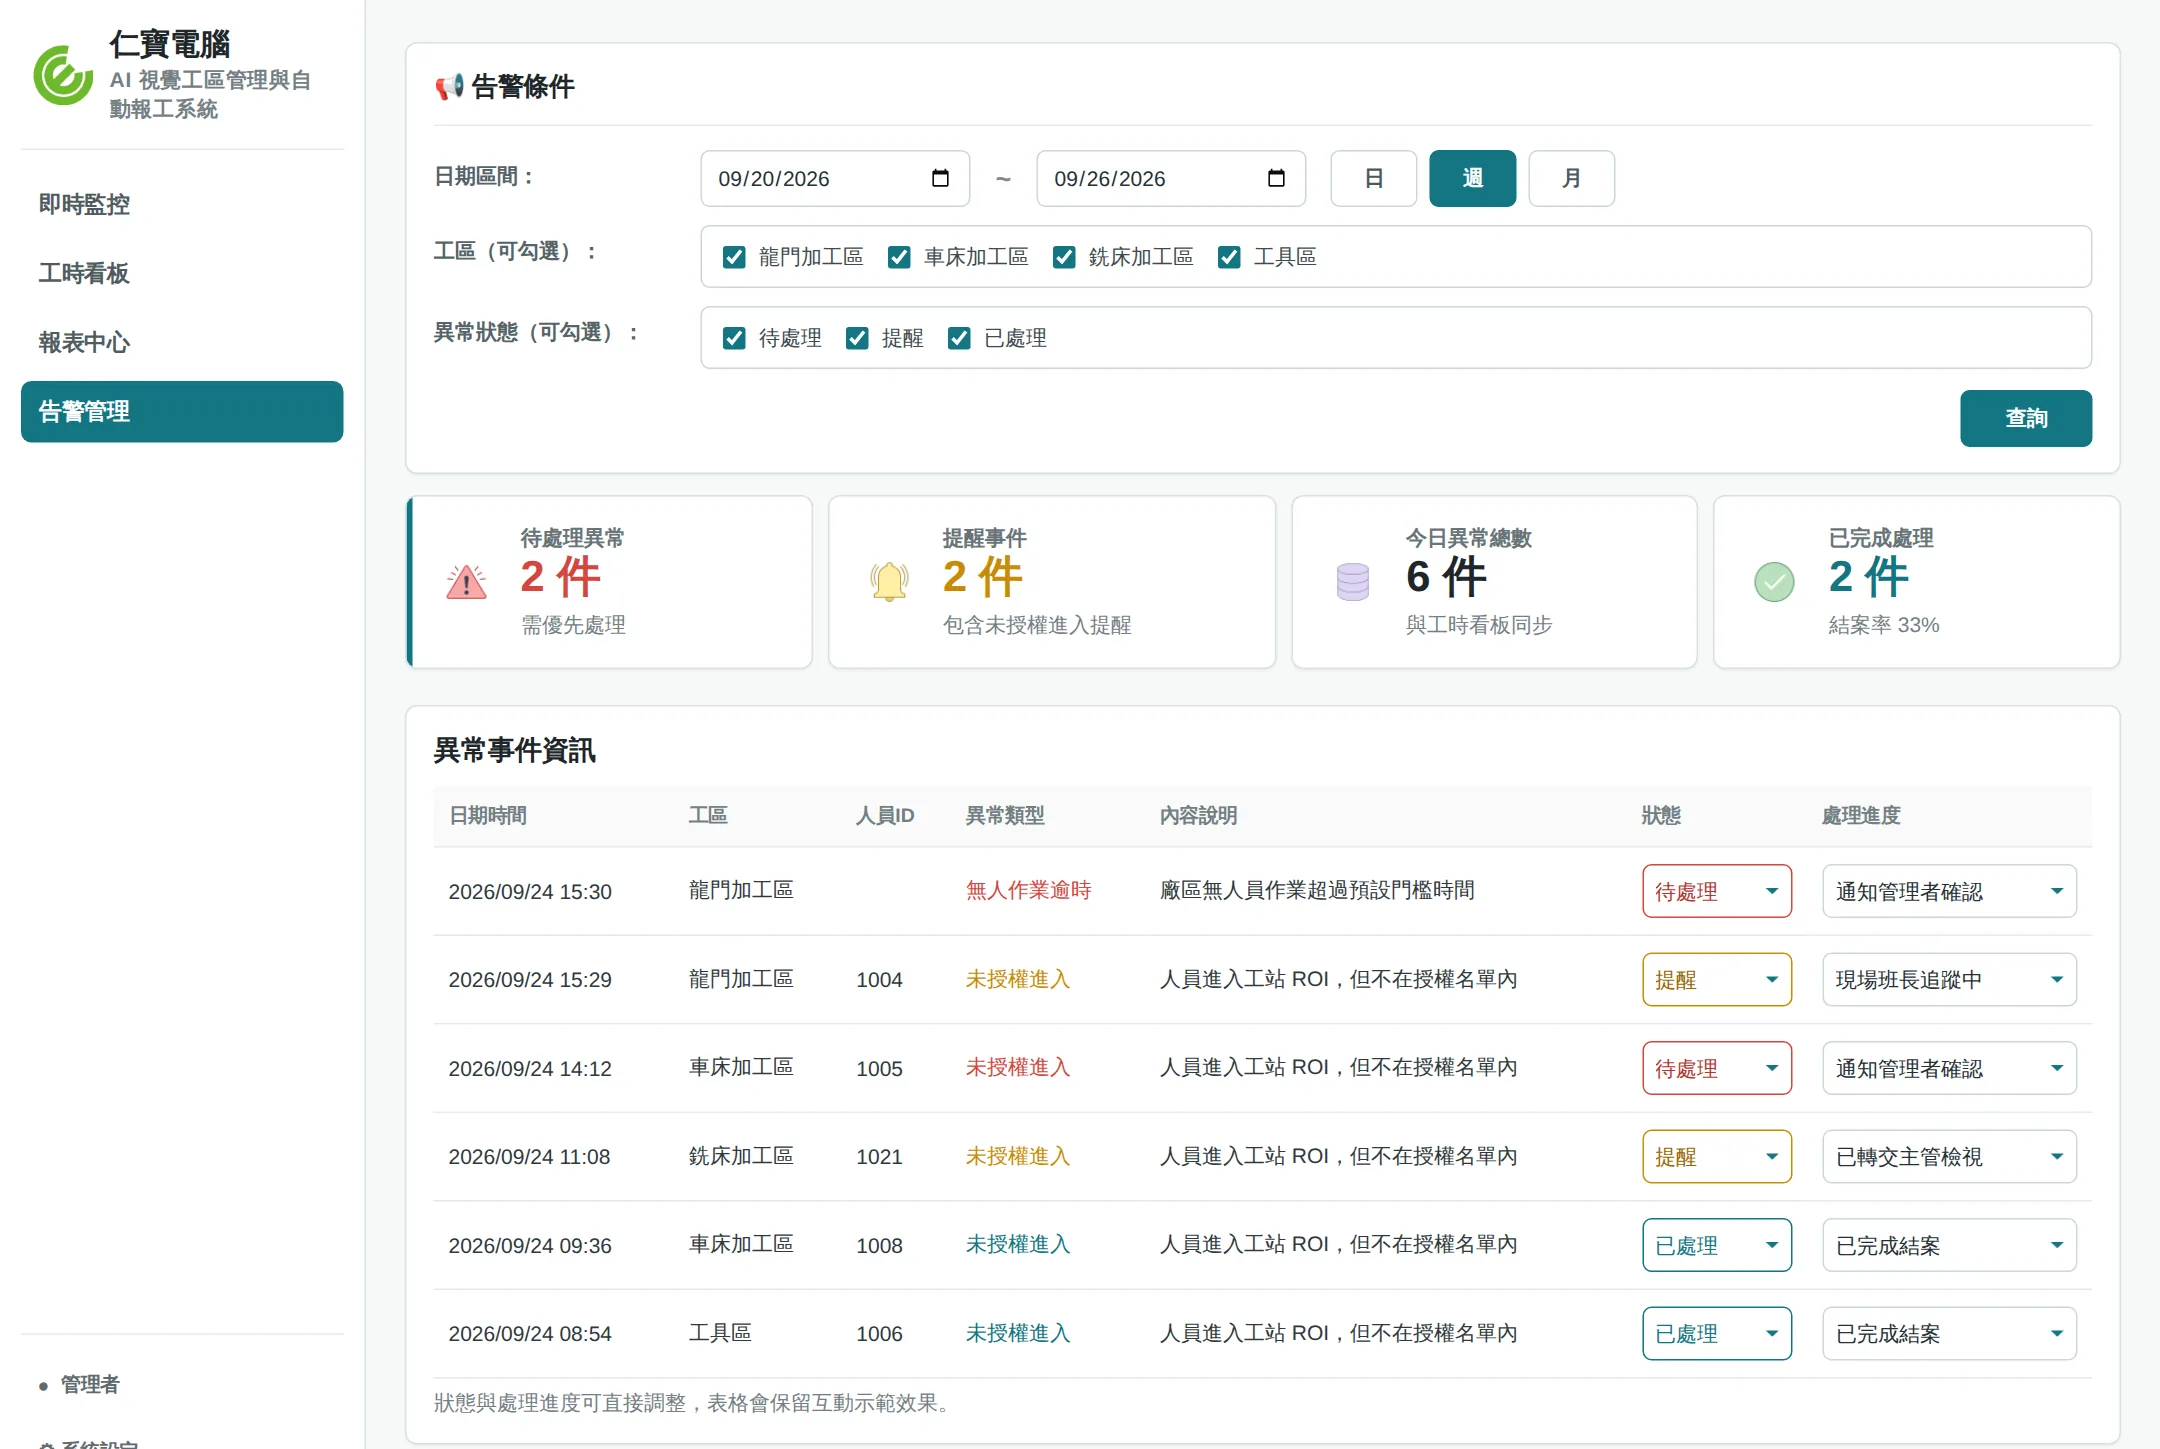This screenshot has width=2160, height=1449.
Task: Click the green checkmark icon on 已完成處理 card
Action: pyautogui.click(x=1774, y=582)
